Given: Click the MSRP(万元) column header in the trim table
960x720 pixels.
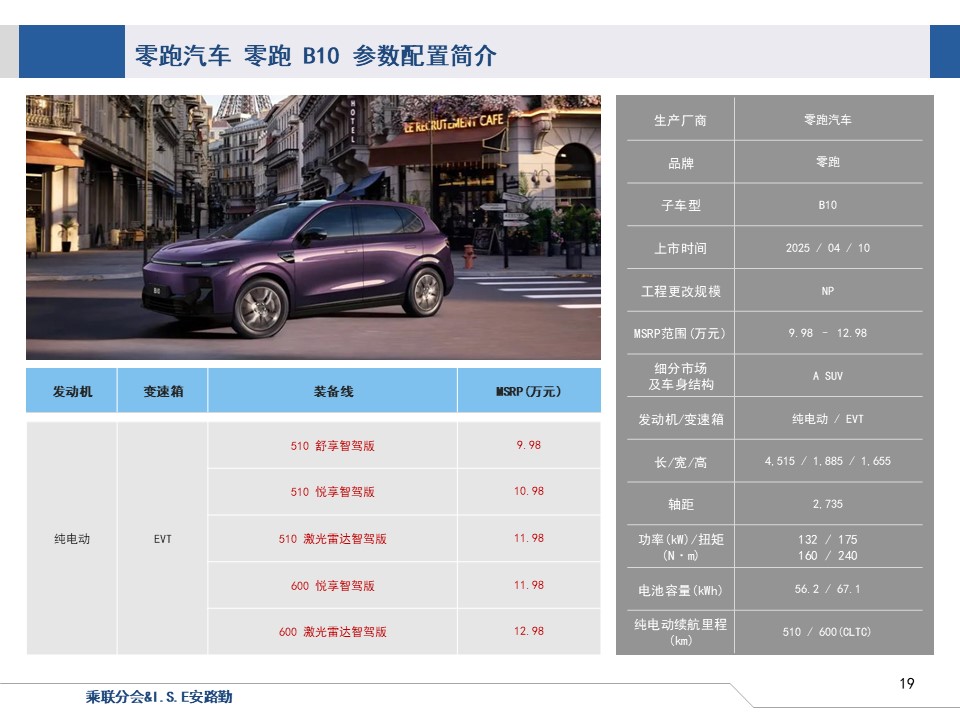Looking at the screenshot, I should (529, 391).
